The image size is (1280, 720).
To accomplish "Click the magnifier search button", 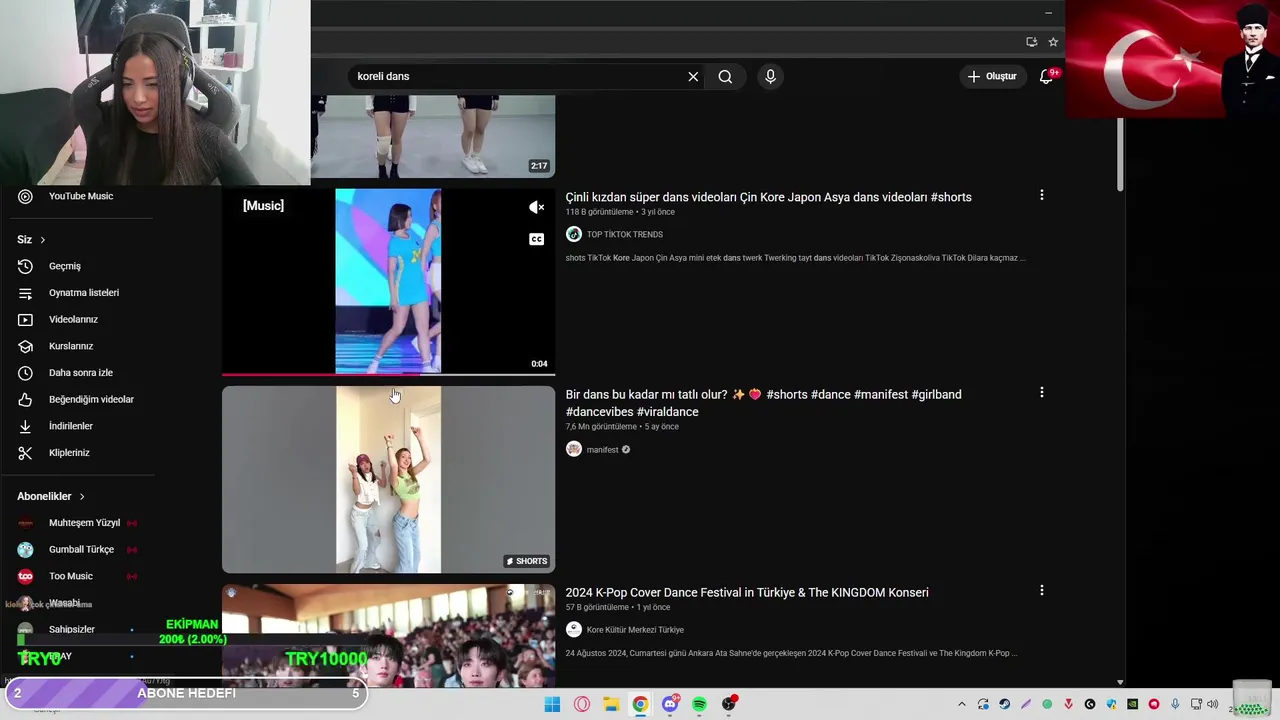I will tap(725, 76).
